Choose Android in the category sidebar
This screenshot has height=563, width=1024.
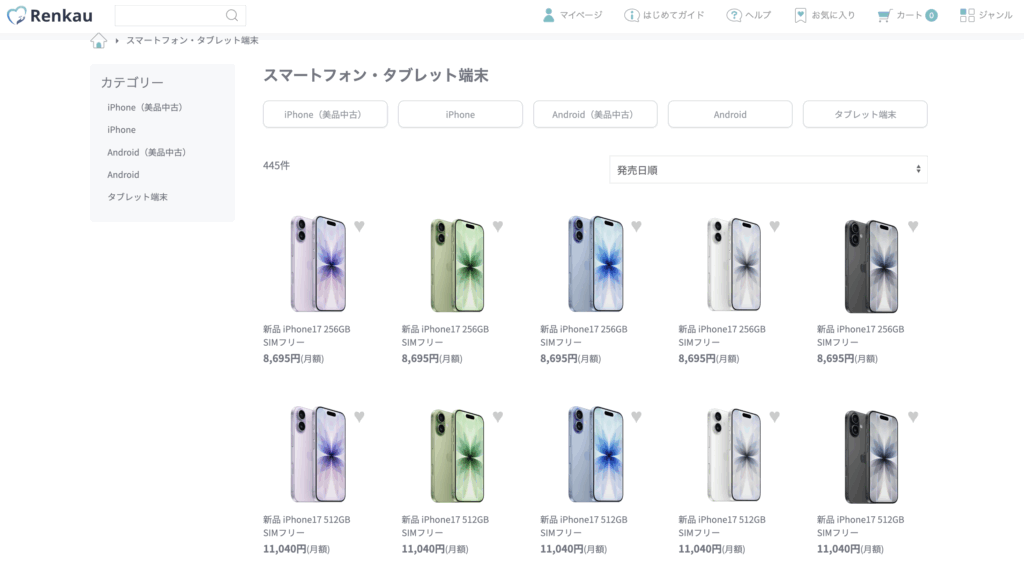123,174
